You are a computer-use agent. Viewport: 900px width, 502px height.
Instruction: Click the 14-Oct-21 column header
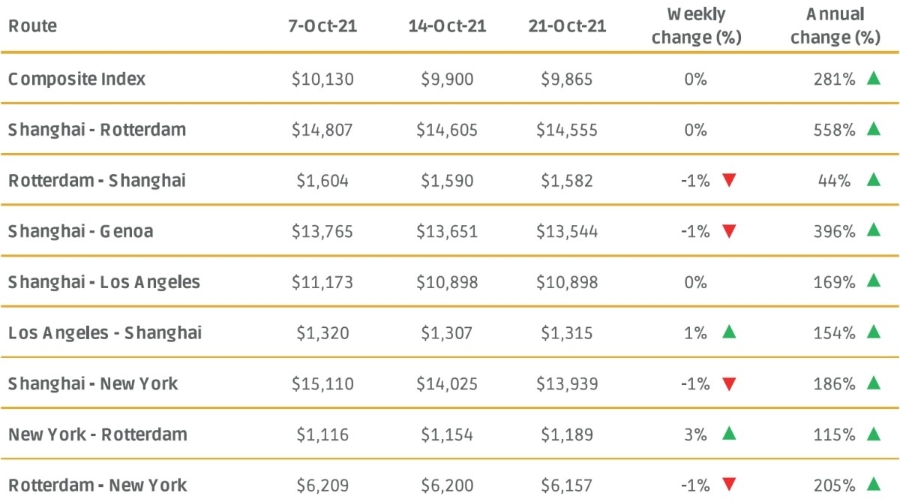445,26
